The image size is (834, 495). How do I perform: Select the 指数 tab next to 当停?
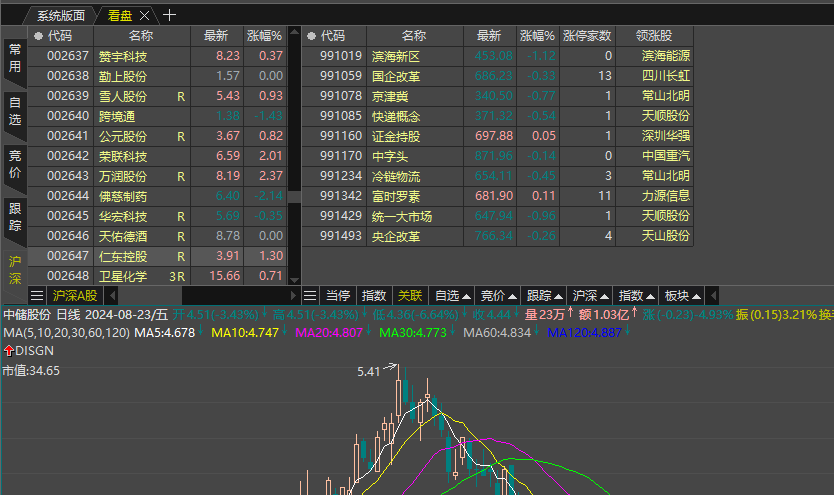373,296
